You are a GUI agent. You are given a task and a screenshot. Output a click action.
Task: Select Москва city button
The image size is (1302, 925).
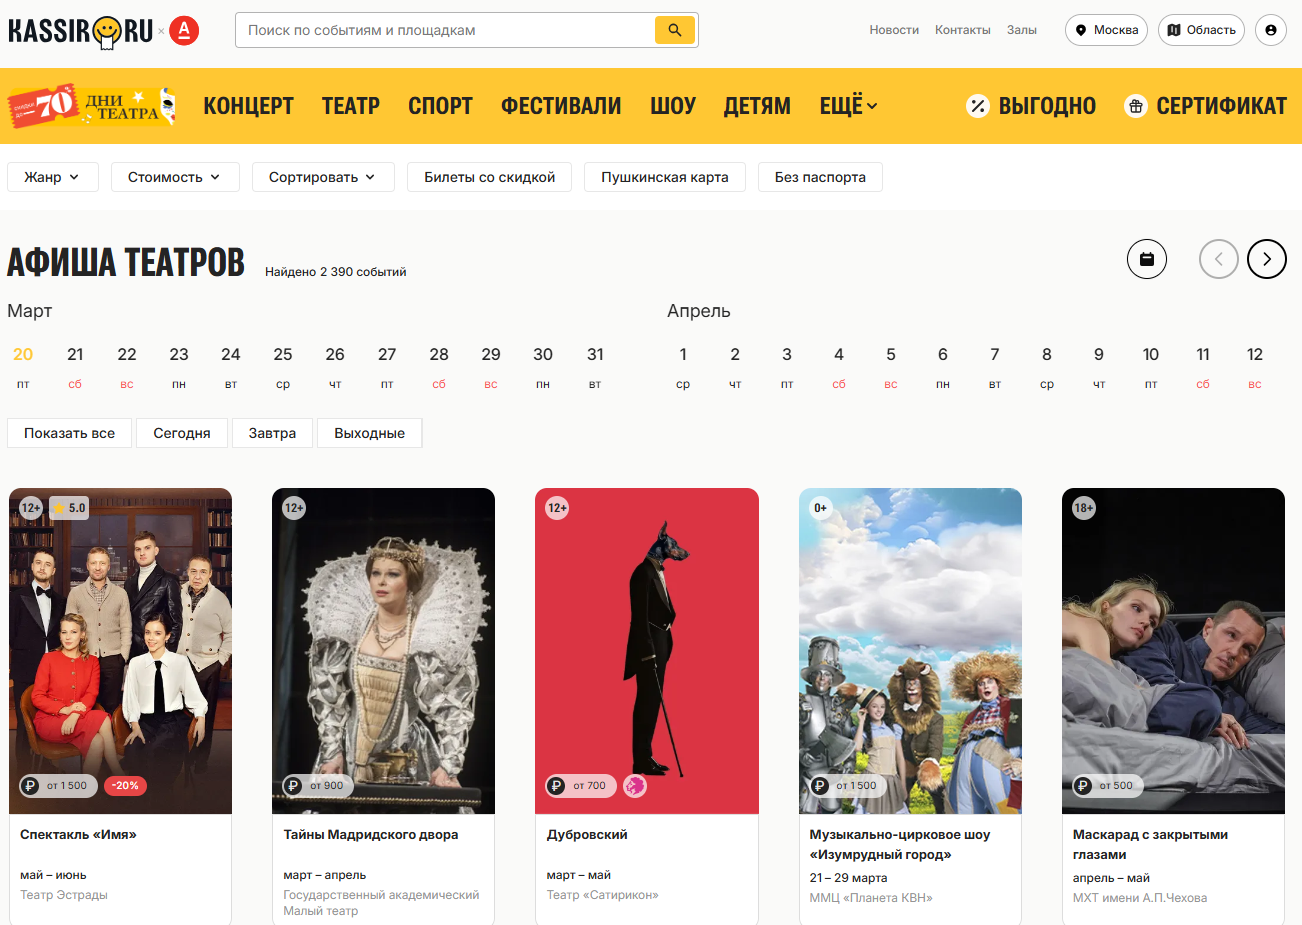[x=1106, y=30]
